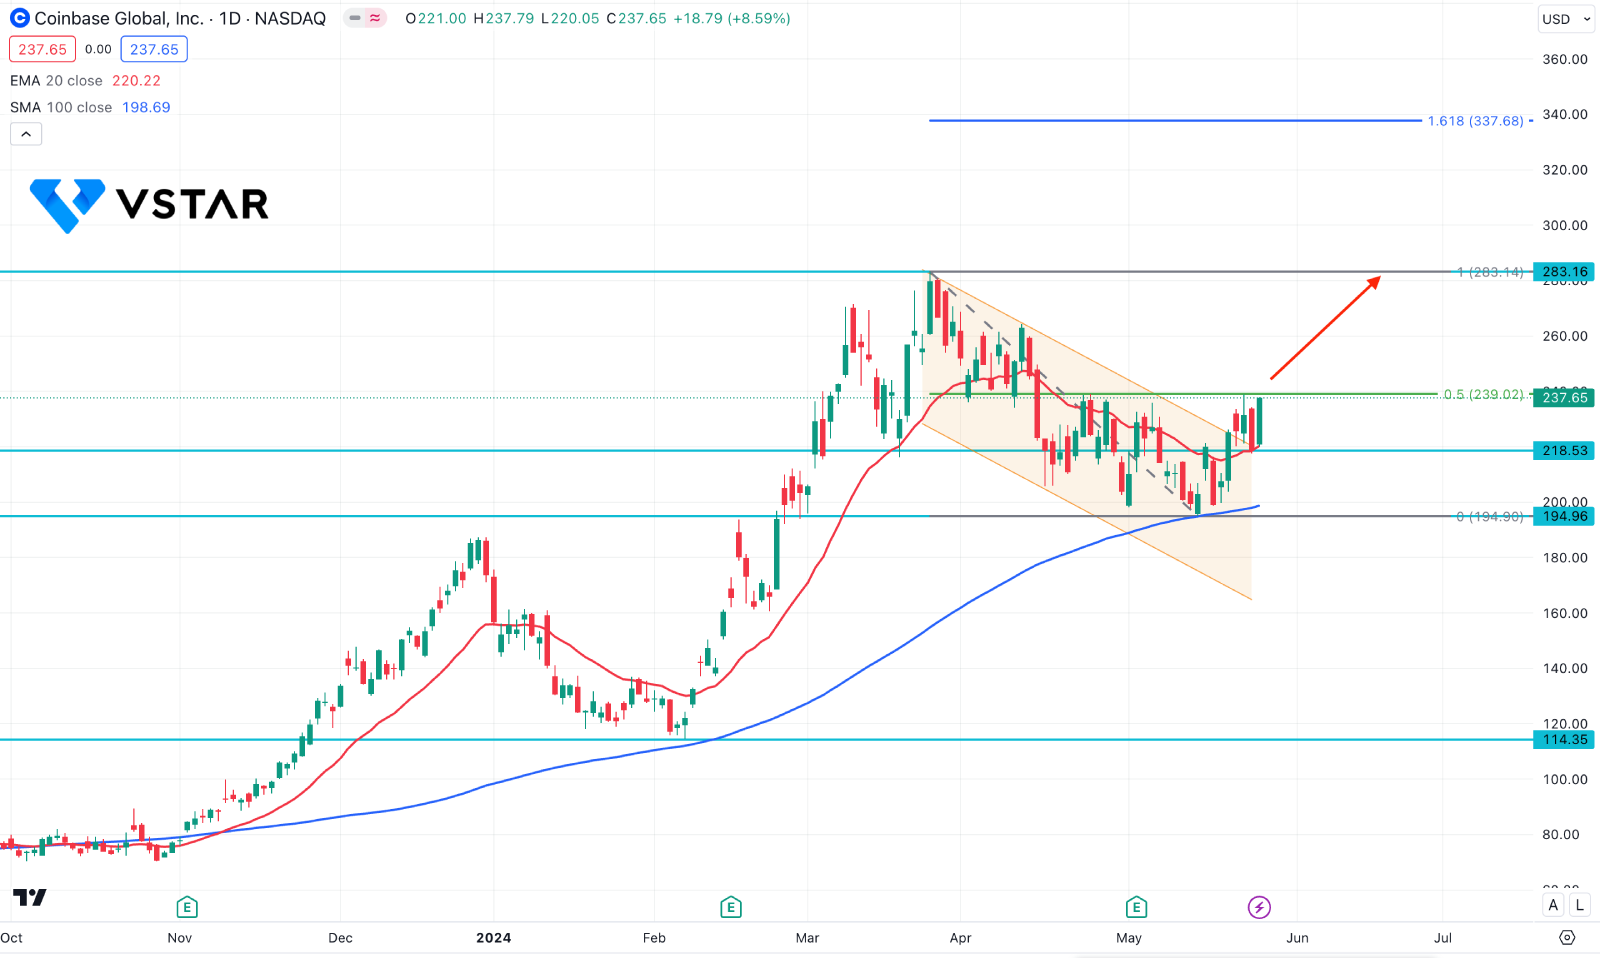Click the 194.96 price label on axis
The width and height of the screenshot is (1600, 958).
point(1565,516)
